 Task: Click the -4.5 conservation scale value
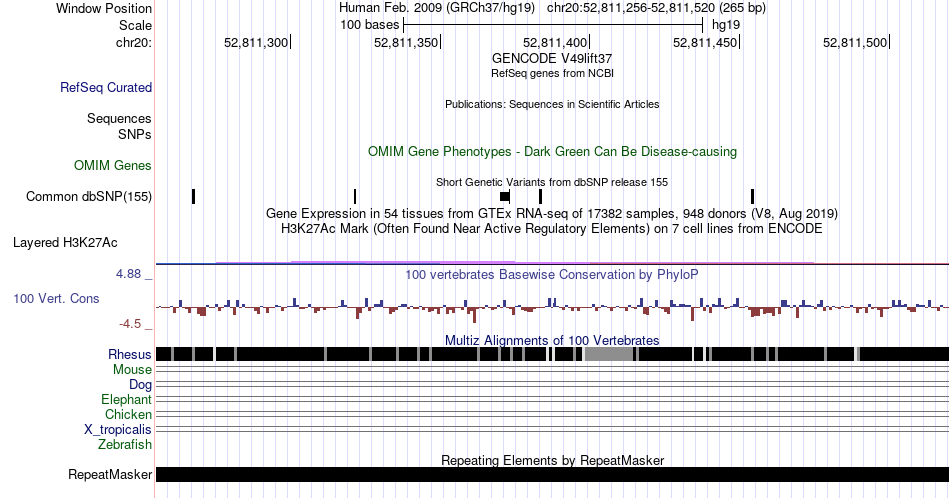(130, 324)
